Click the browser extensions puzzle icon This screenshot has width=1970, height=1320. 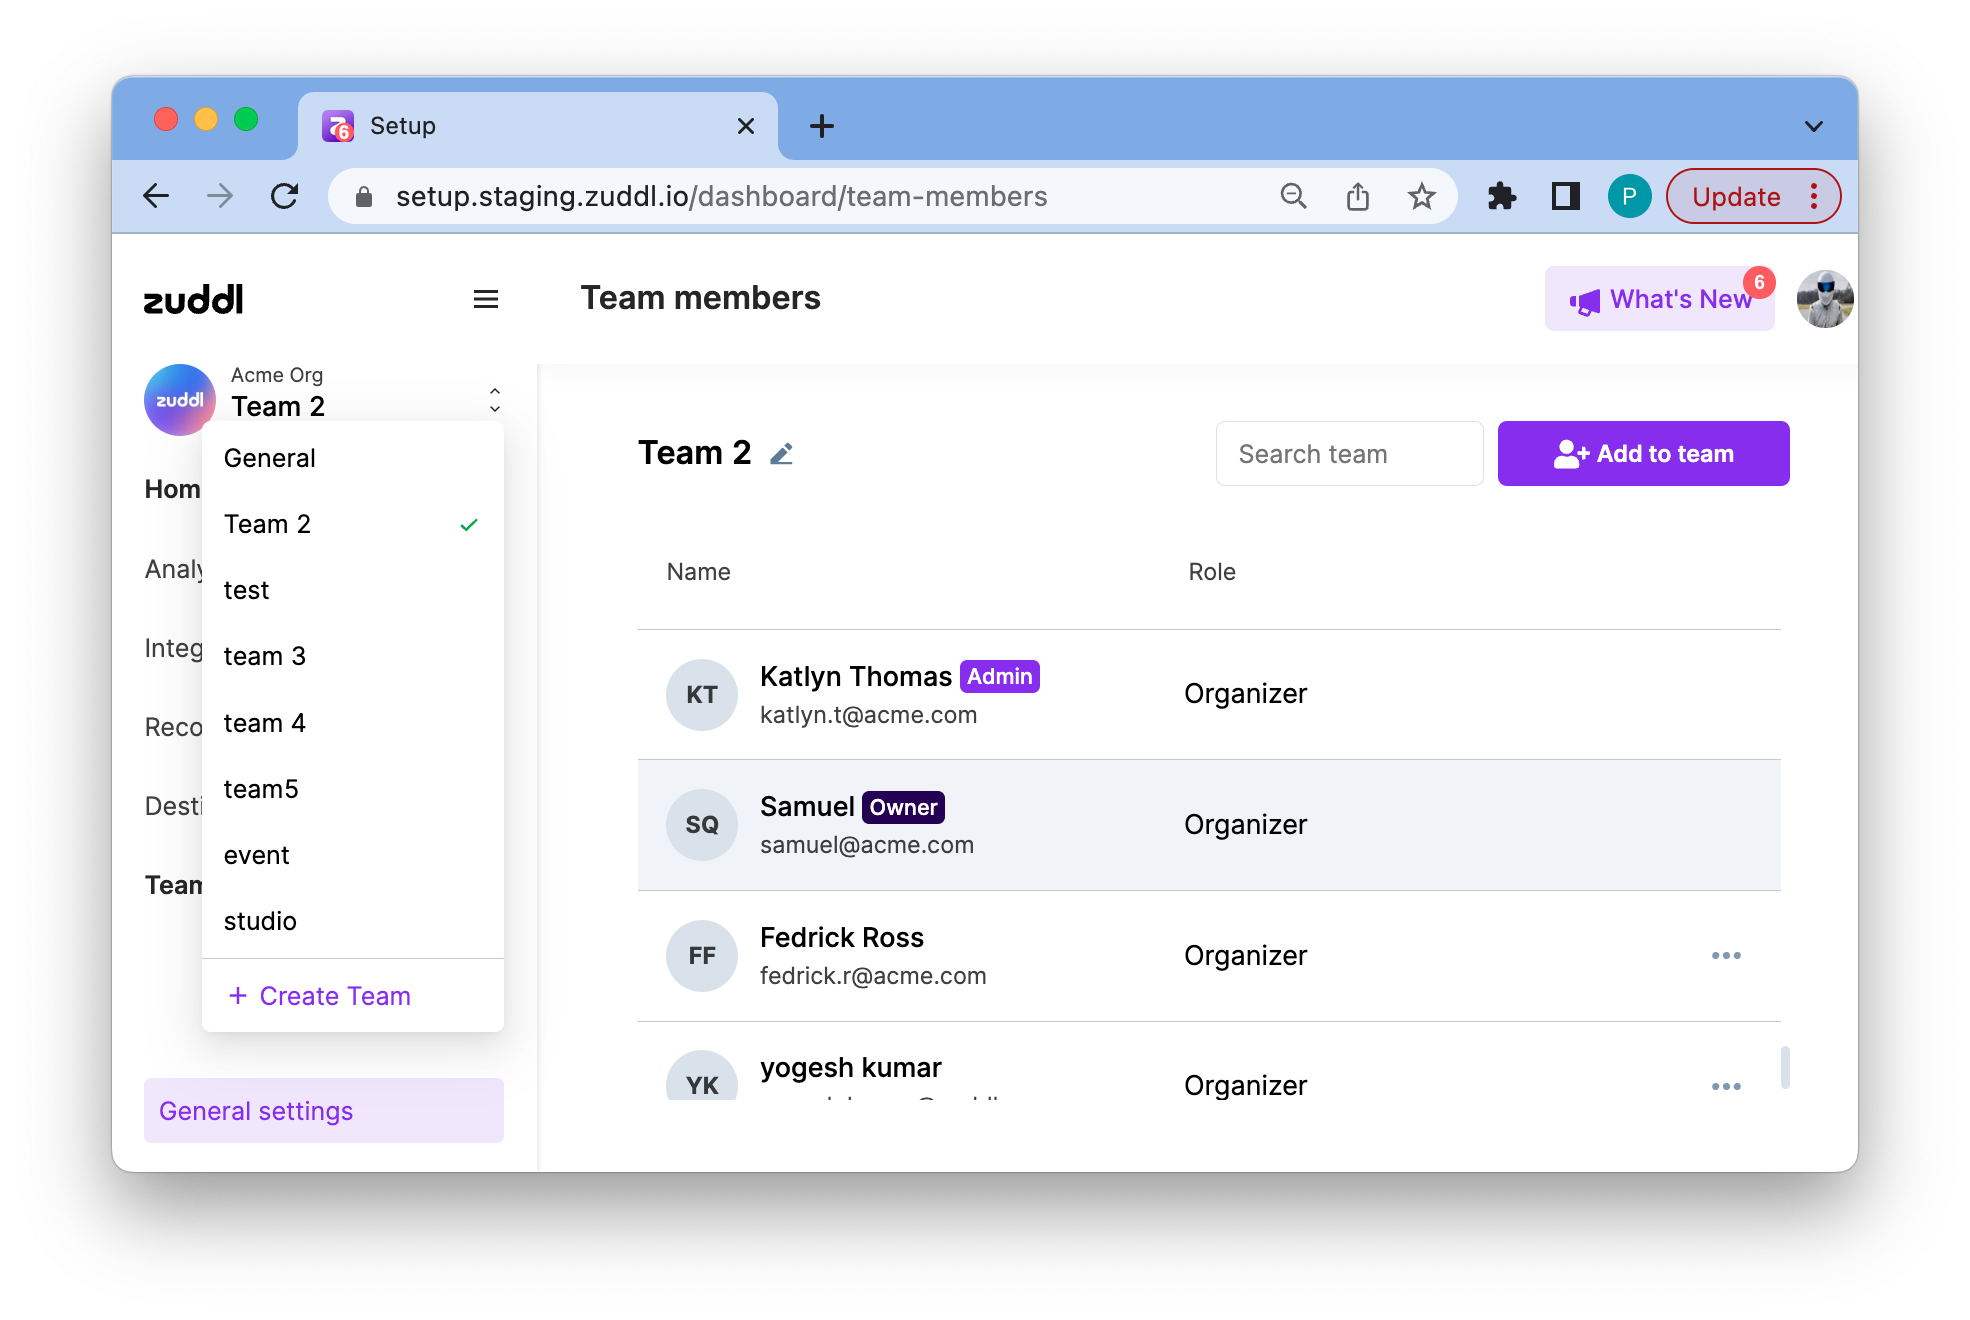1502,196
